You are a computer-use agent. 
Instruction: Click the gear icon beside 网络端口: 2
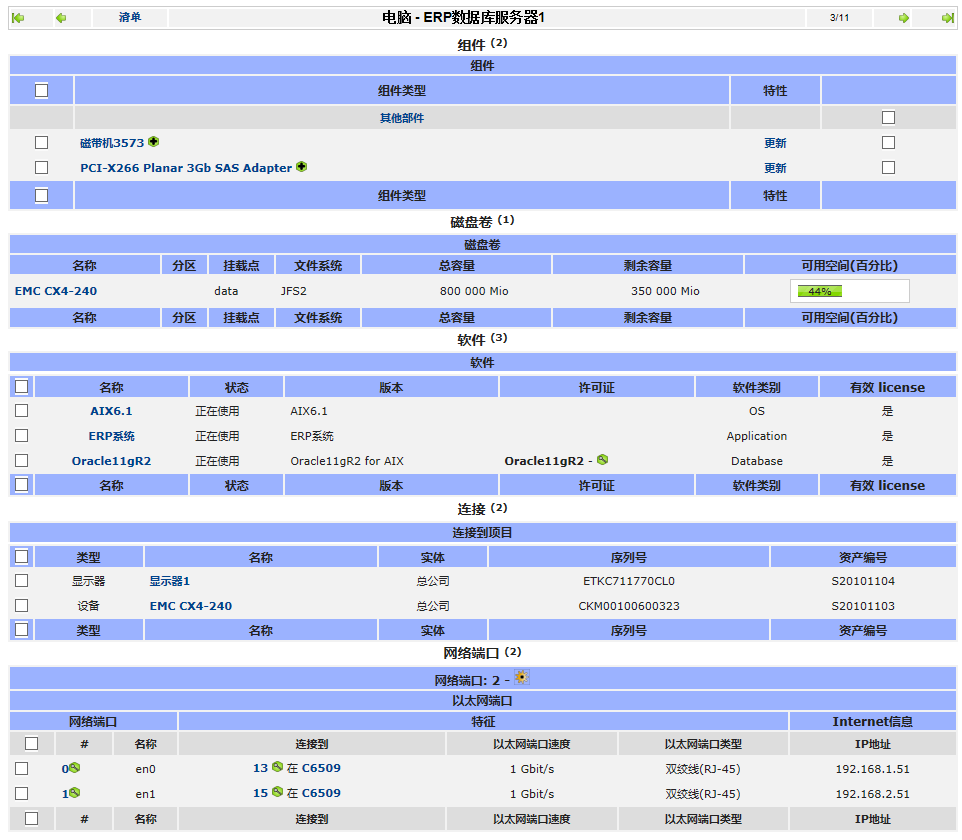(x=521, y=678)
